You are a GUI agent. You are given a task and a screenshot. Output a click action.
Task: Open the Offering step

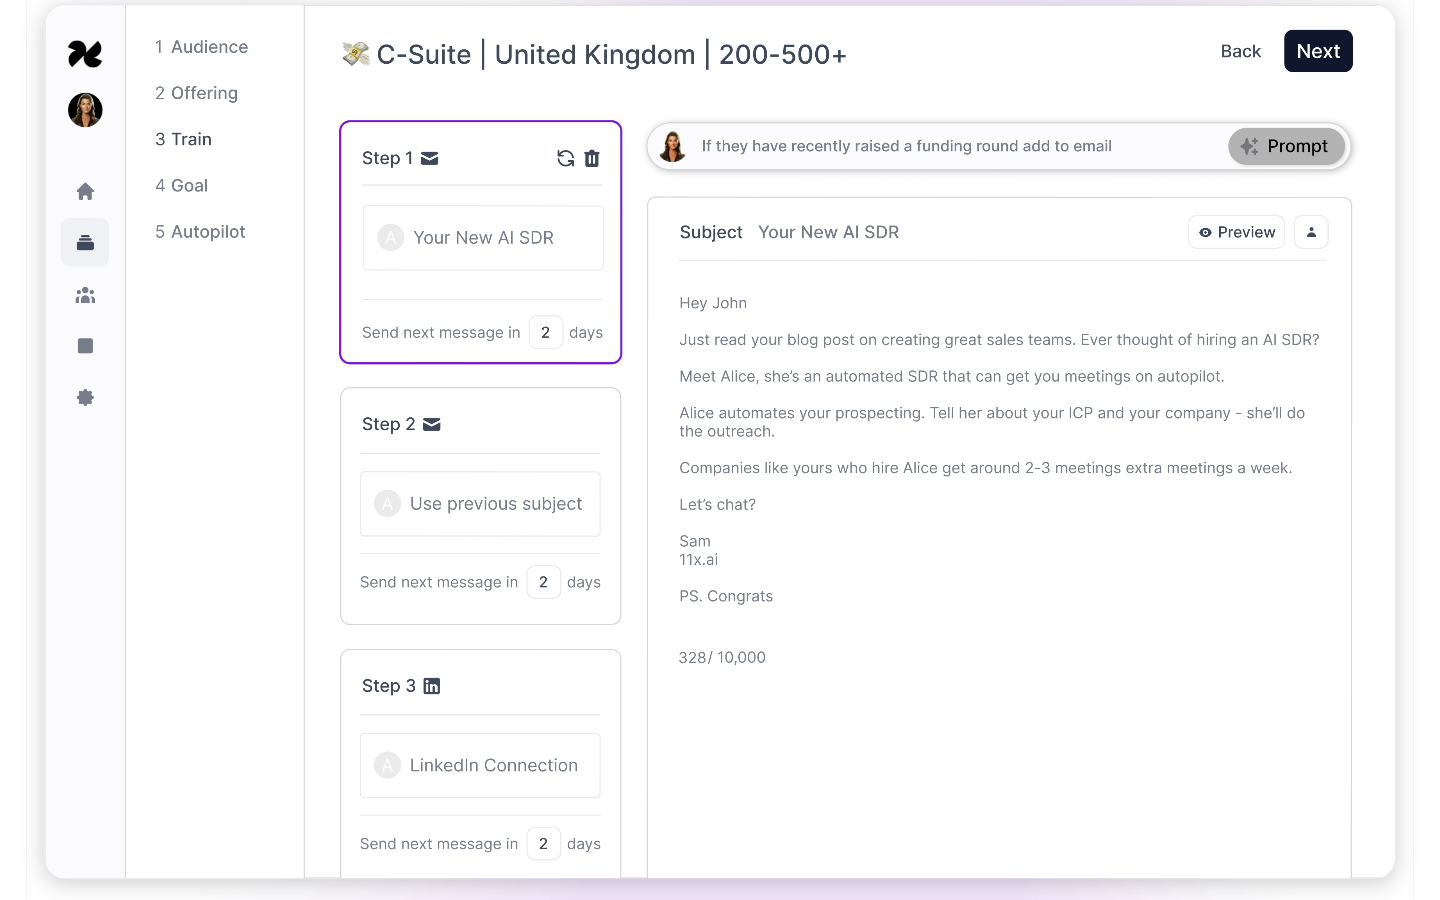click(x=196, y=93)
